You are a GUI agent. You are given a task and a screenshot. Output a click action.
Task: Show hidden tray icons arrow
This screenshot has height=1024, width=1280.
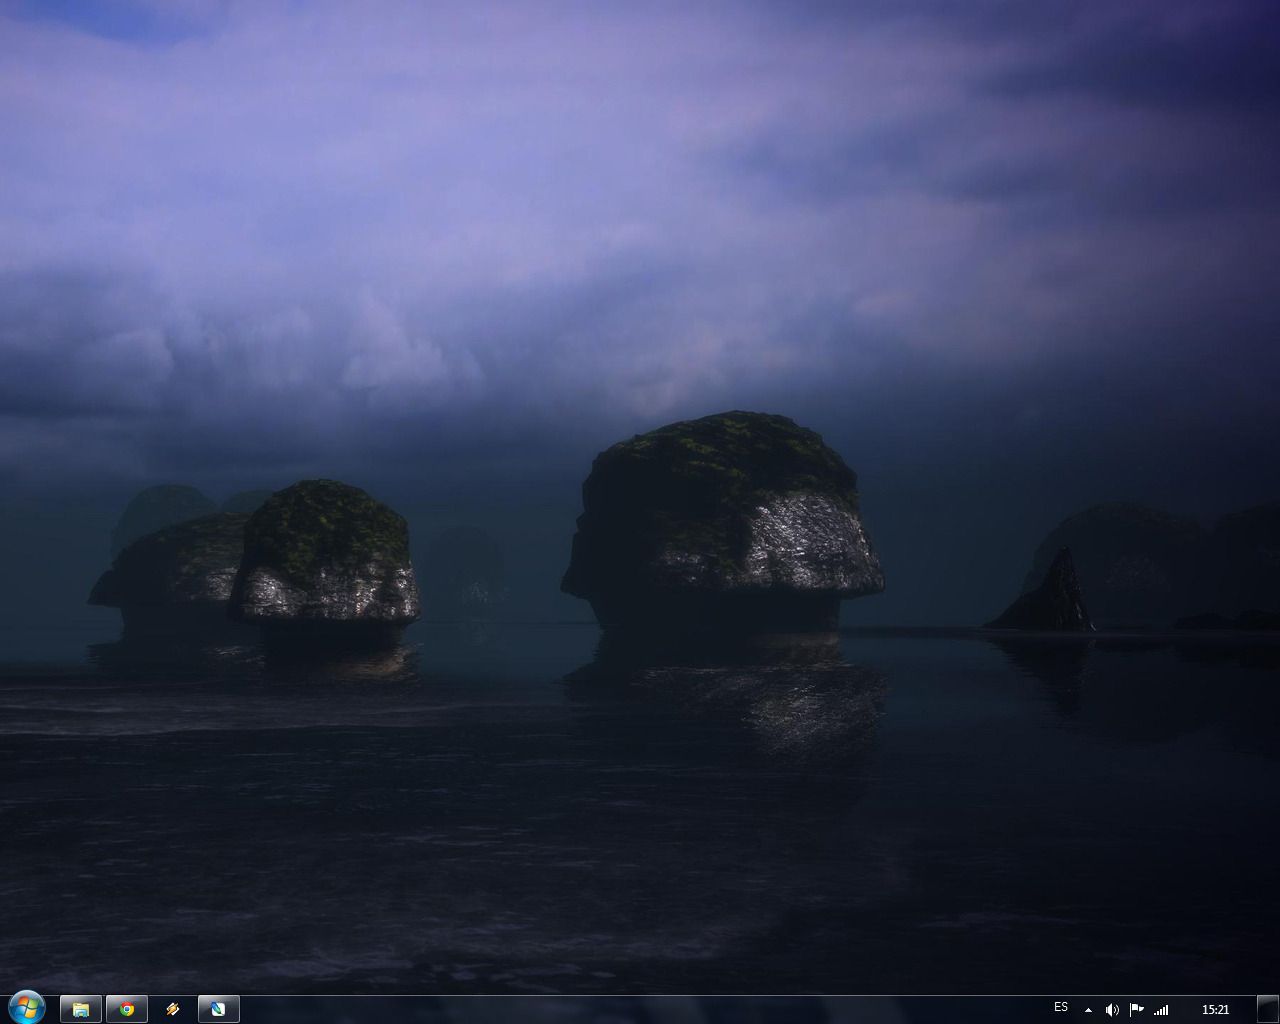[1088, 1010]
